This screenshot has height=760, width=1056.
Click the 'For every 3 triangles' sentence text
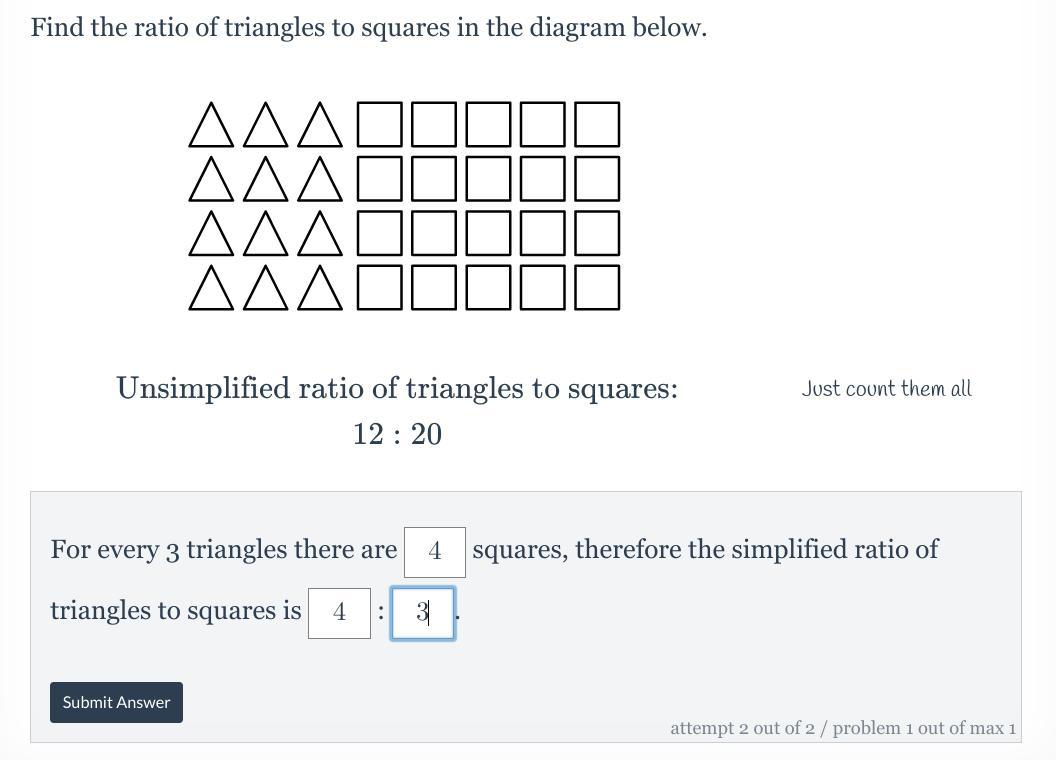click(x=223, y=550)
